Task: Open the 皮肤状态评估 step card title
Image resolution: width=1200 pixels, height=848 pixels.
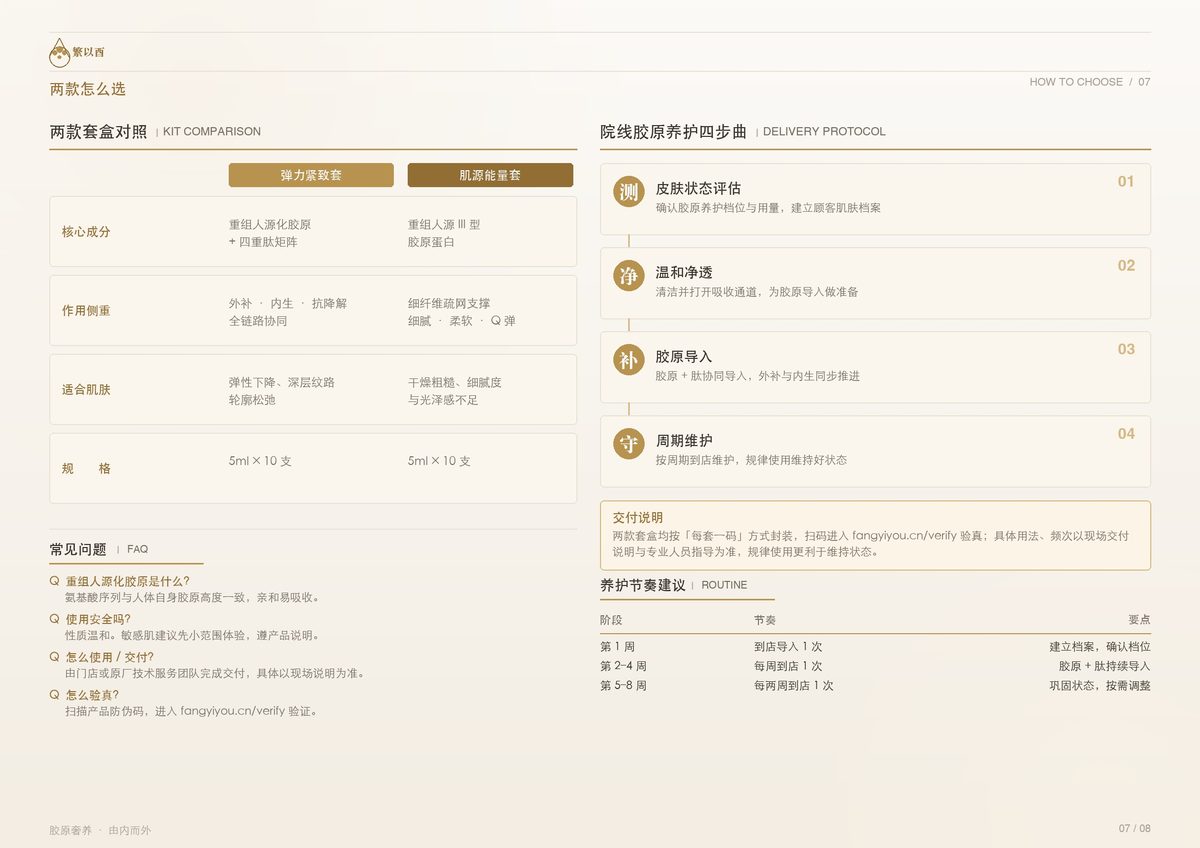Action: click(x=698, y=188)
